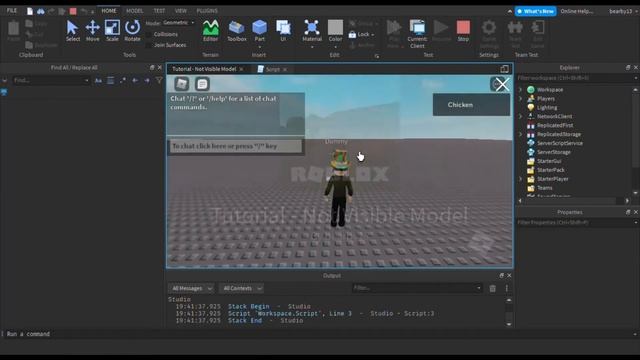Image resolution: width=640 pixels, height=360 pixels.
Task: Select Teams in Explorer
Action: coord(544,188)
